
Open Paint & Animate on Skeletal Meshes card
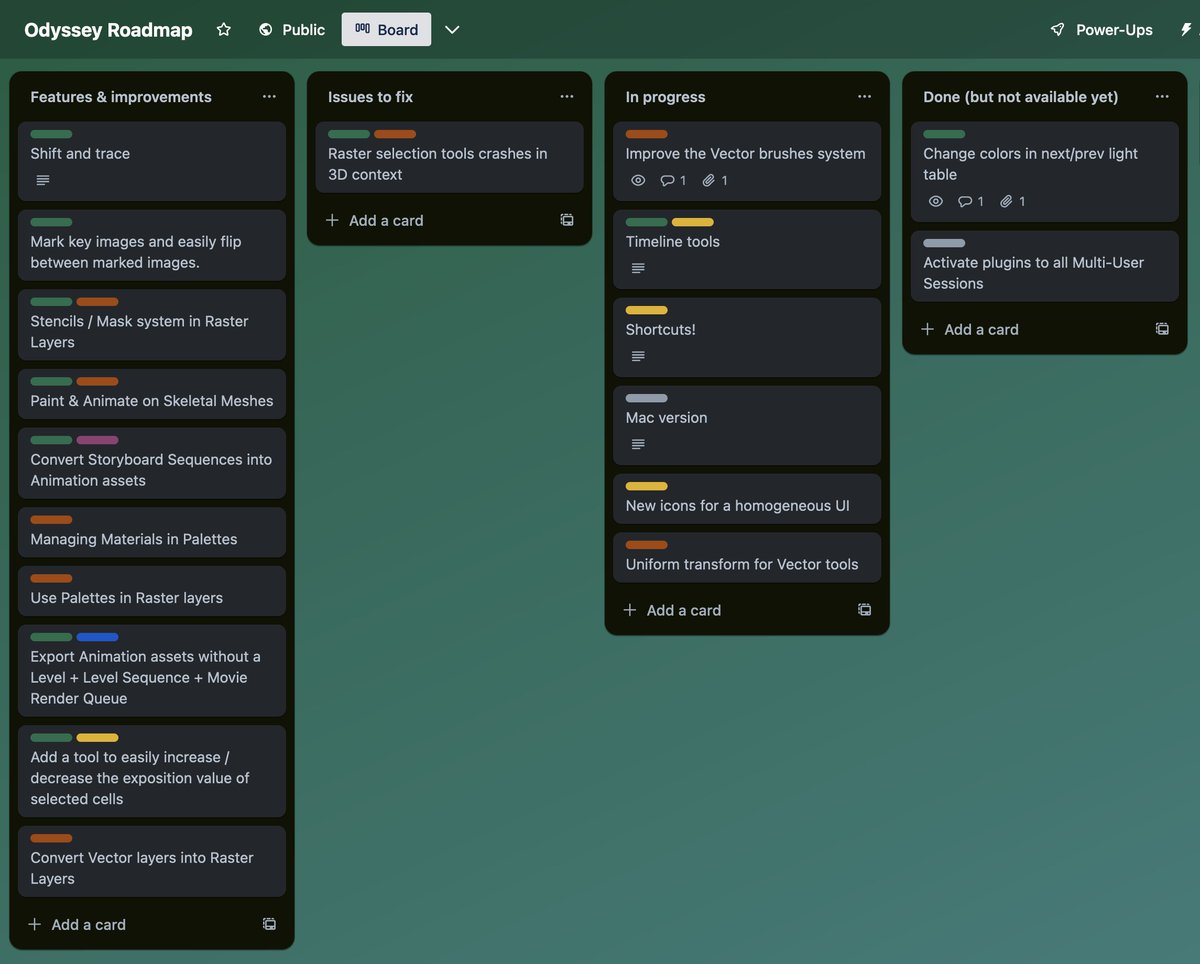pos(152,394)
